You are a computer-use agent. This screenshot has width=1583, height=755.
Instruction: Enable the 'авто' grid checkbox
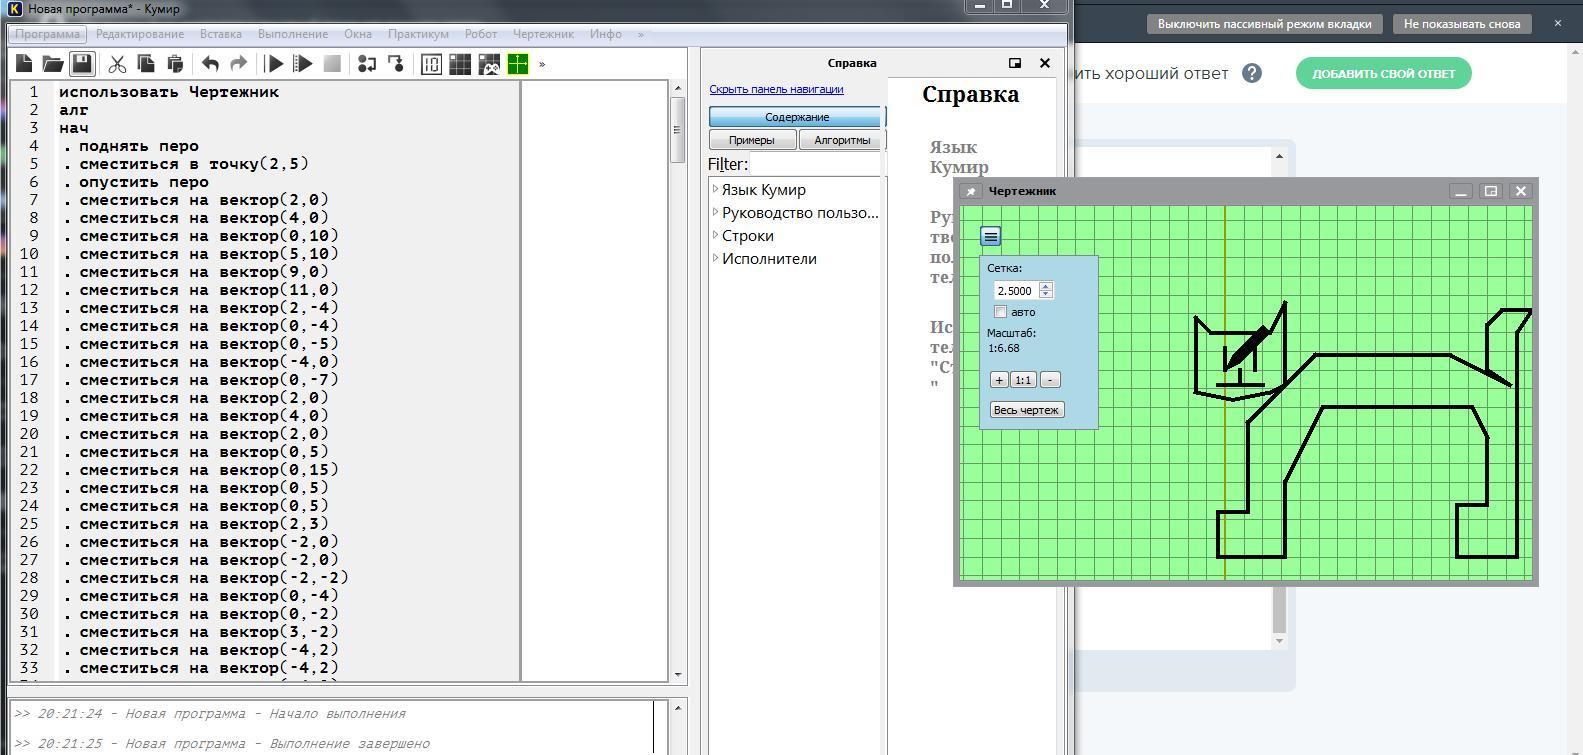1001,312
